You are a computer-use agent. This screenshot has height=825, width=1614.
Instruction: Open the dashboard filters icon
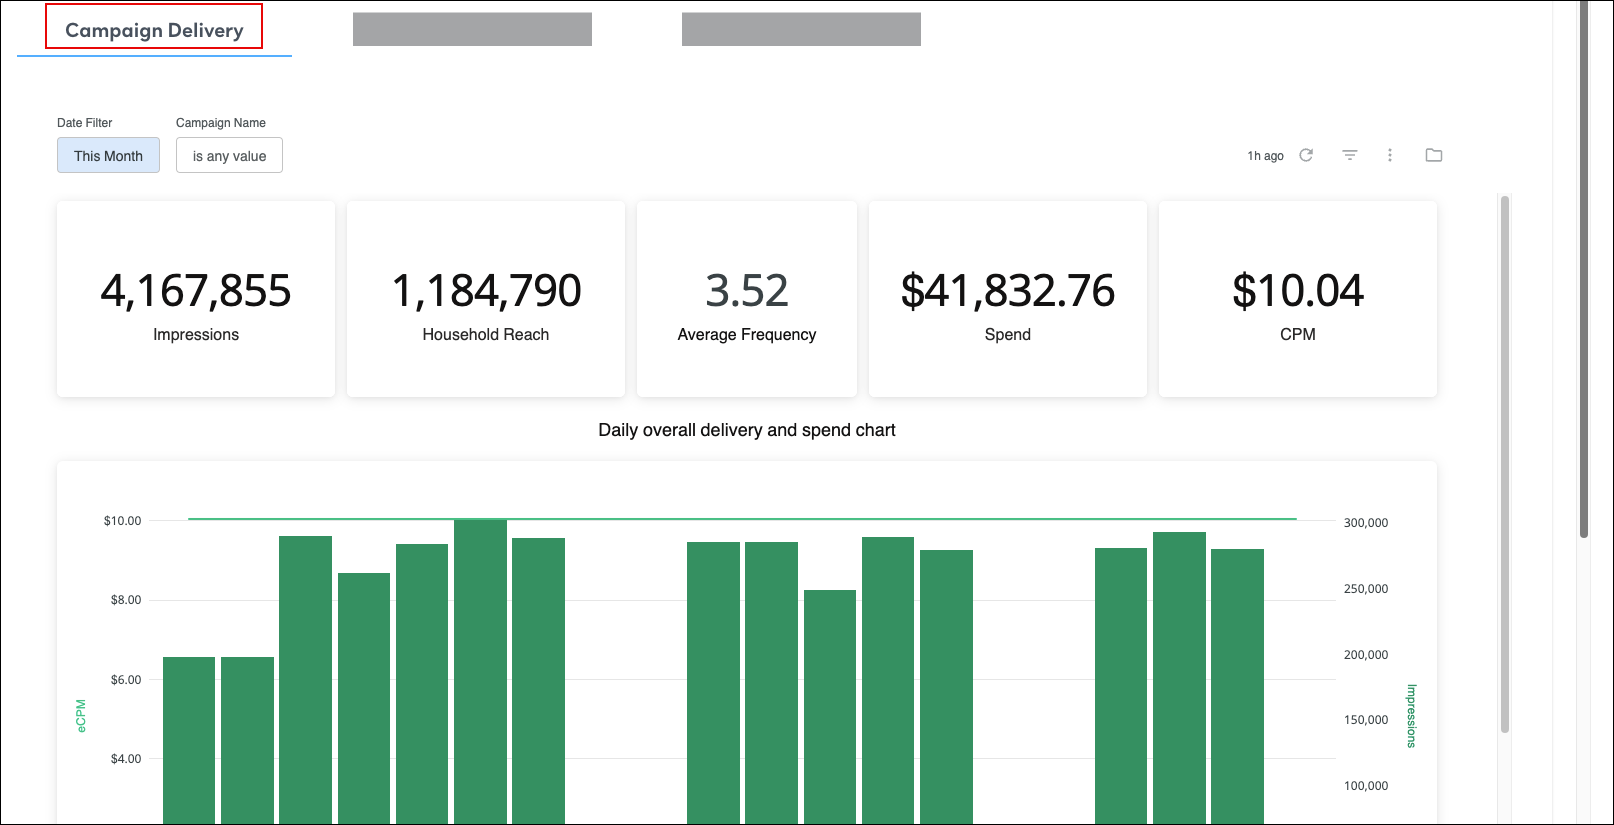(x=1350, y=155)
